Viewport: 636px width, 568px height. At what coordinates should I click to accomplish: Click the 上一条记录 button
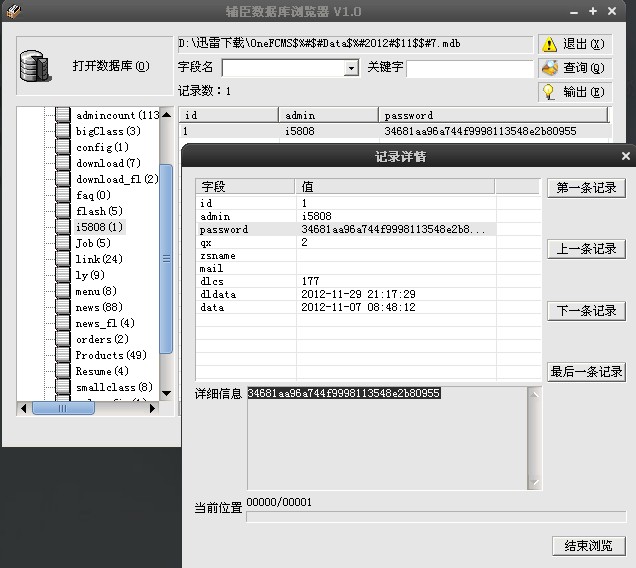tap(586, 249)
